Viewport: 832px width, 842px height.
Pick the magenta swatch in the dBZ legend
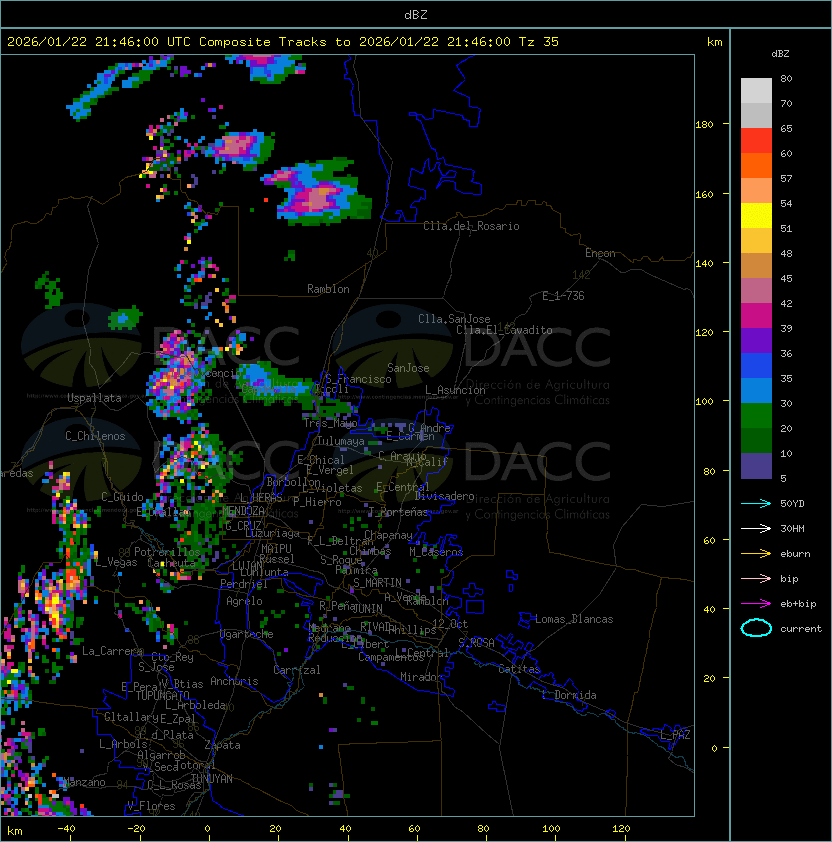coord(756,316)
